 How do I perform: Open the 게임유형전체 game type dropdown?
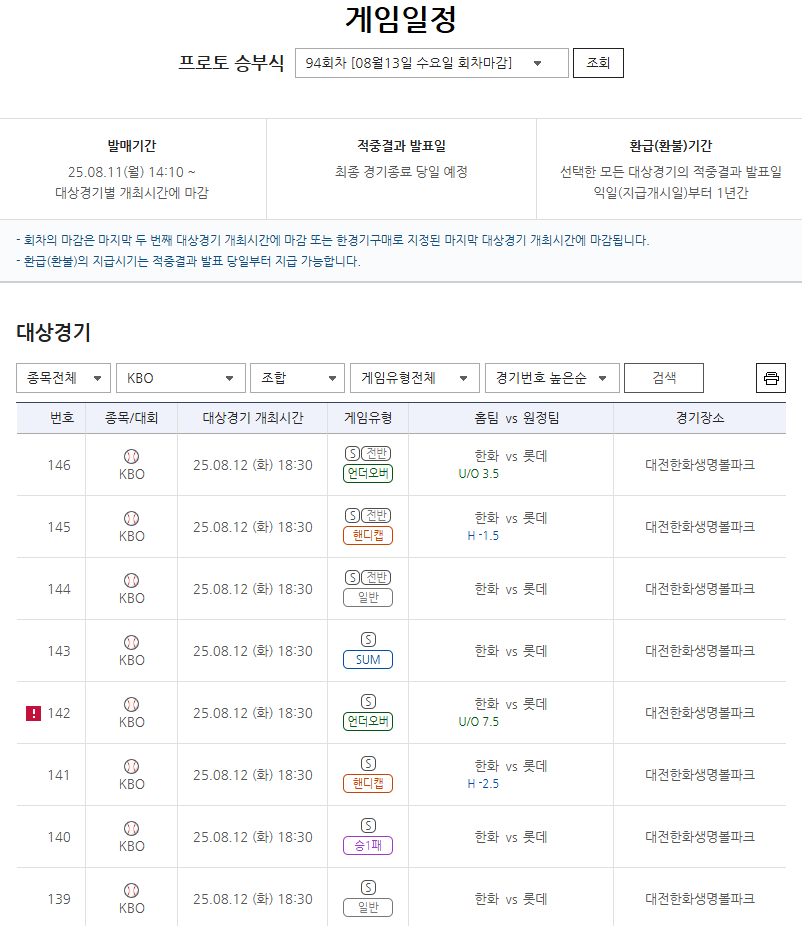[415, 378]
